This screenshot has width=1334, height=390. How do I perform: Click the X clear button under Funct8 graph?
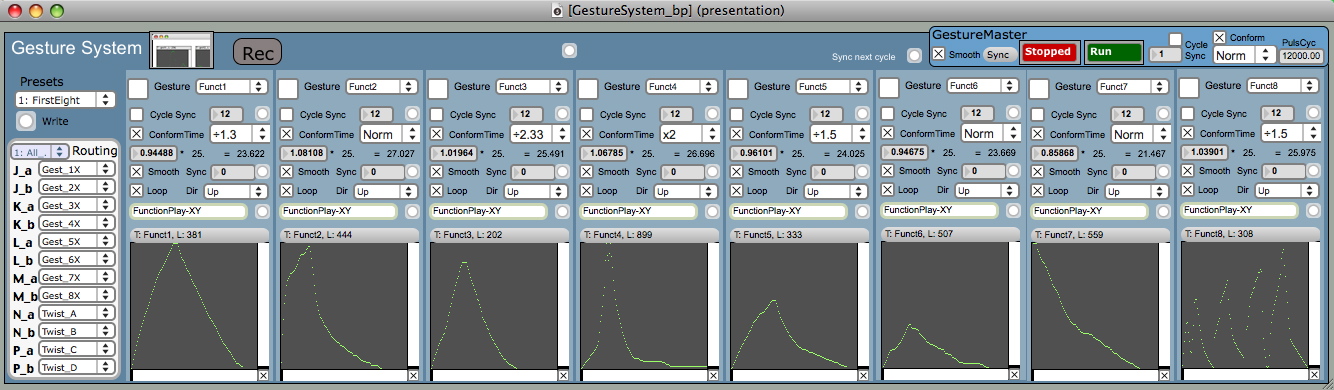click(x=1313, y=374)
